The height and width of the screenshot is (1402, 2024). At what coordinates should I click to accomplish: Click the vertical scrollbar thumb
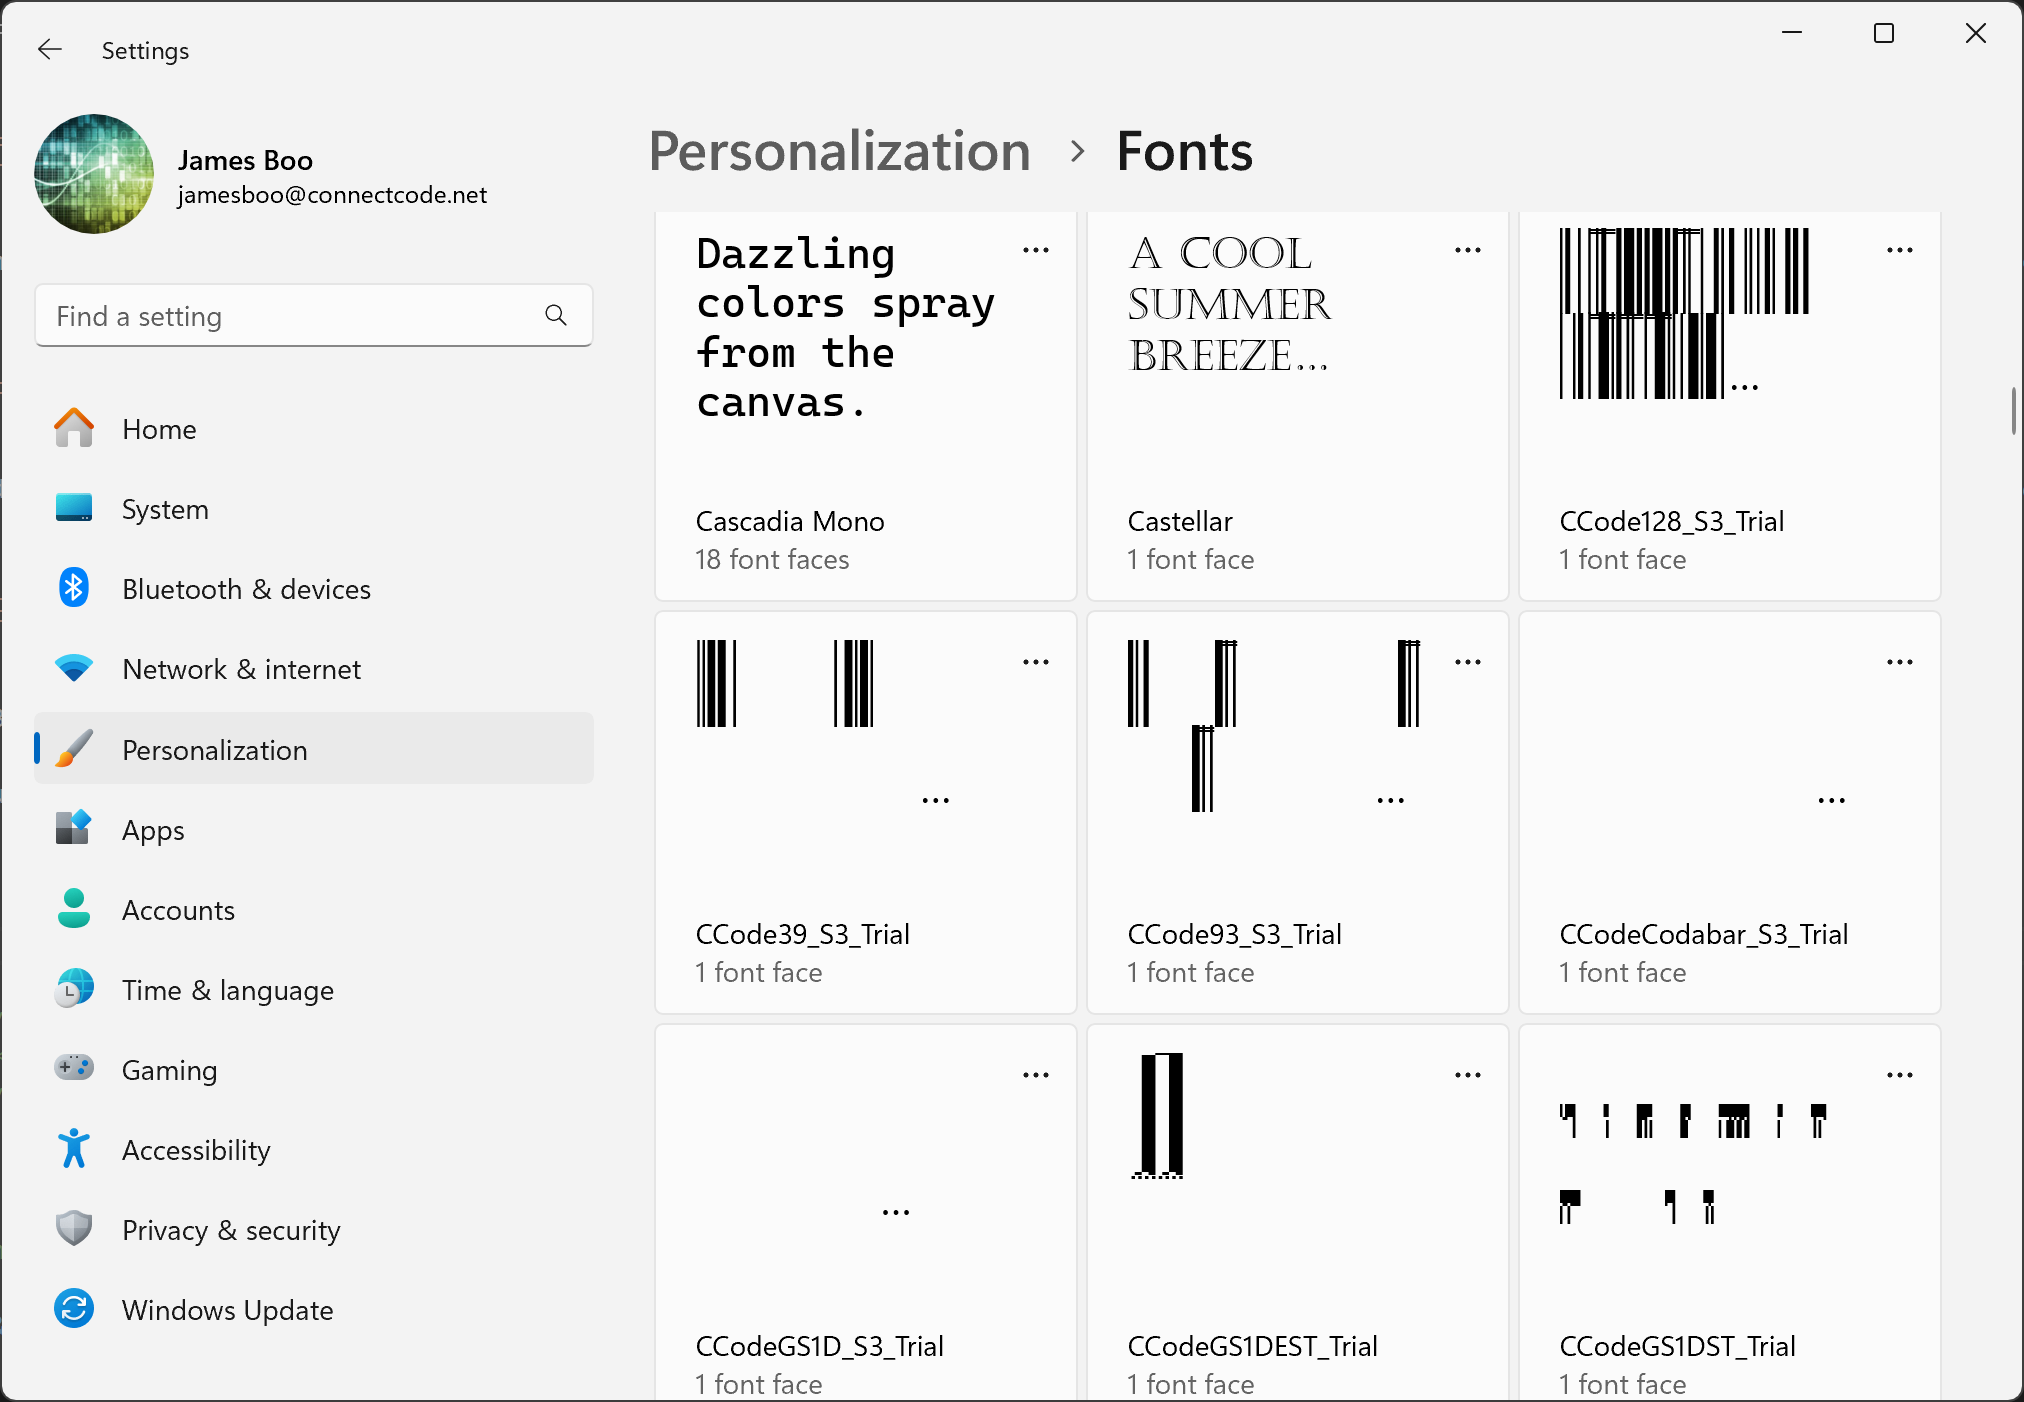click(2014, 411)
